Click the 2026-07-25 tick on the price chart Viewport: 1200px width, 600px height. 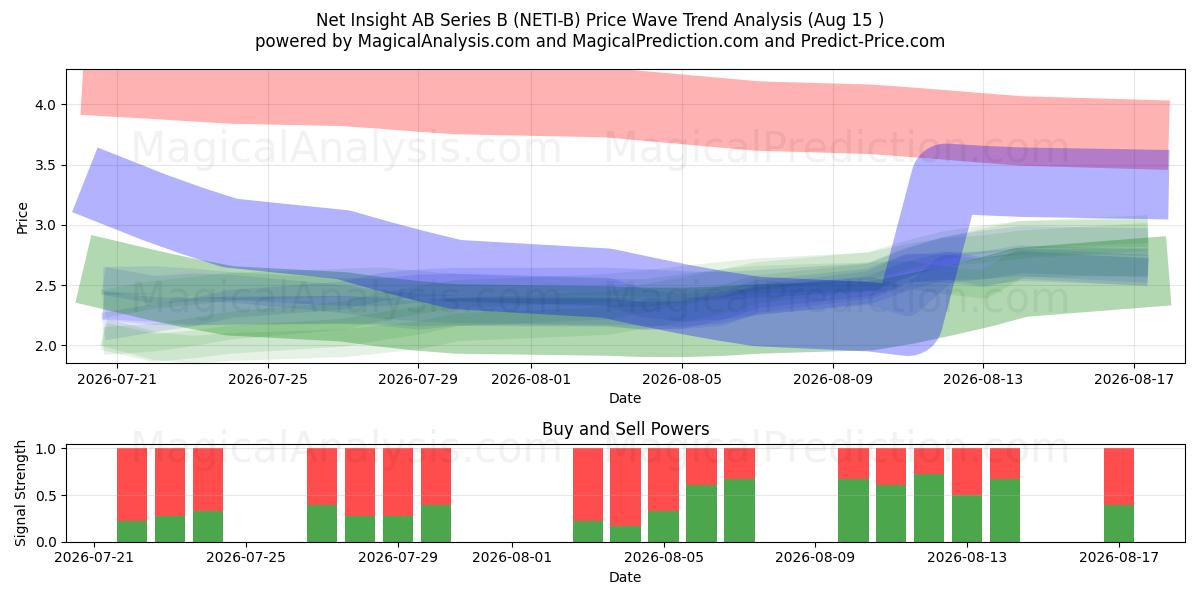tap(270, 379)
